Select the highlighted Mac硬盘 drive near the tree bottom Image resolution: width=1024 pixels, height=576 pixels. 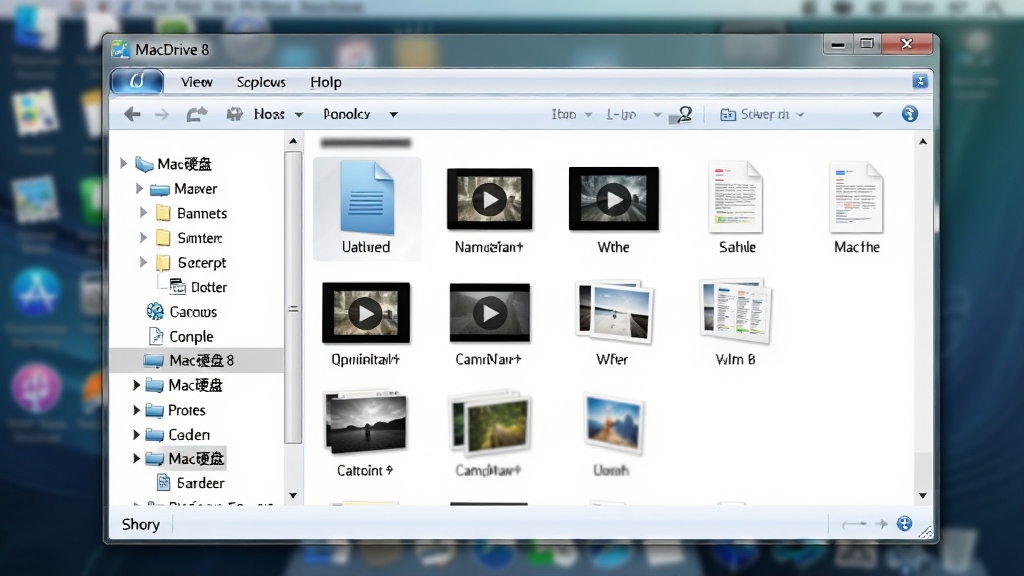pyautogui.click(x=185, y=459)
